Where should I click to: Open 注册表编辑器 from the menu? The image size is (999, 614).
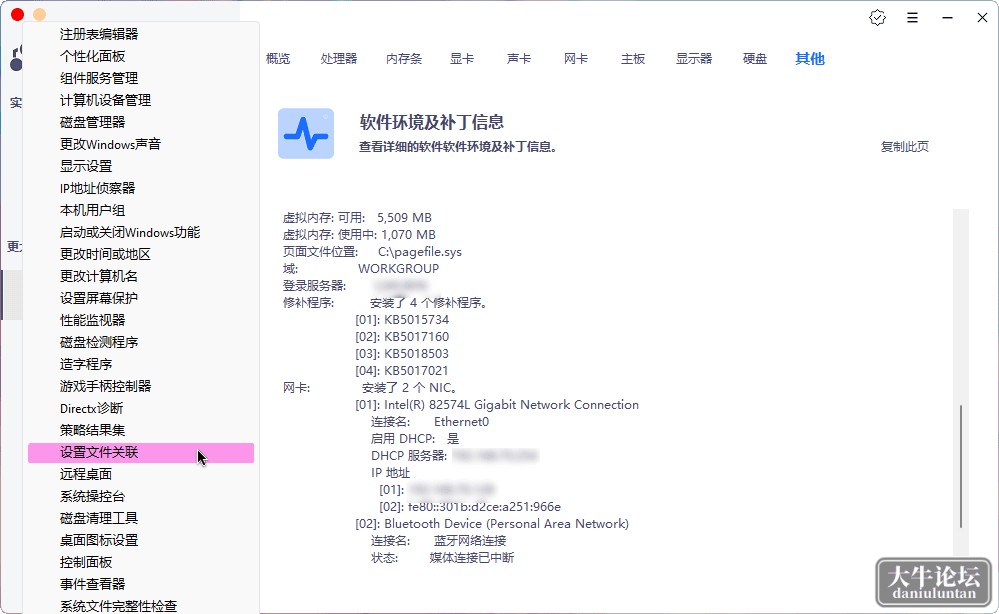[141, 34]
